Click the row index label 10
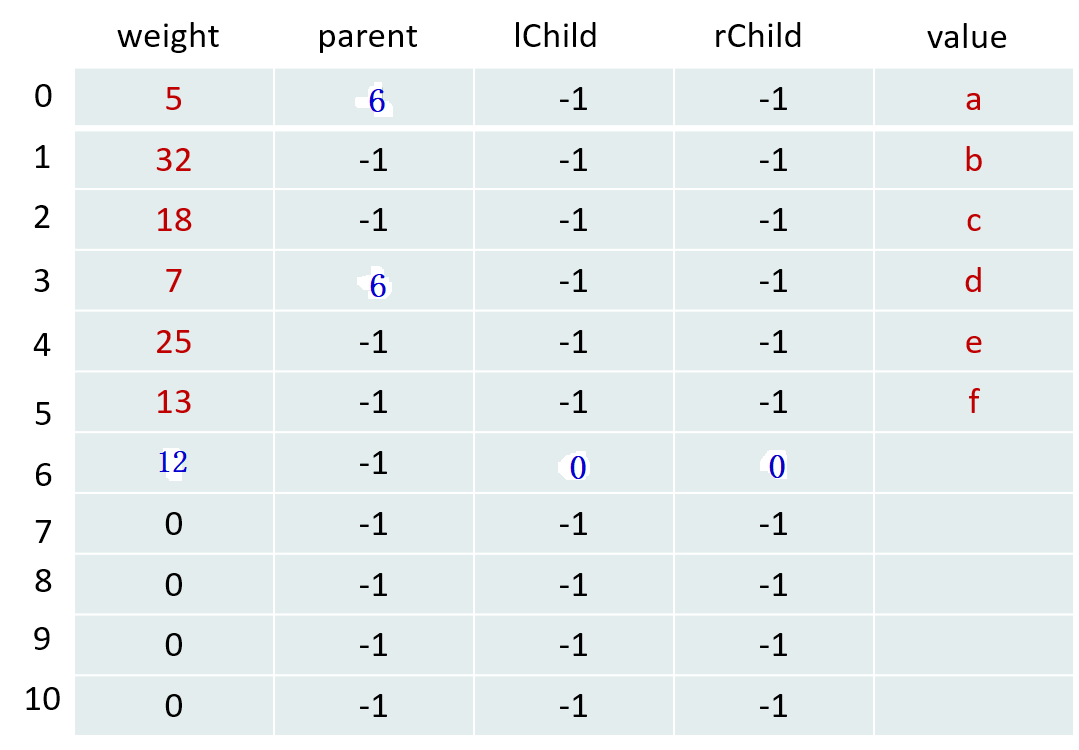 tap(42, 699)
